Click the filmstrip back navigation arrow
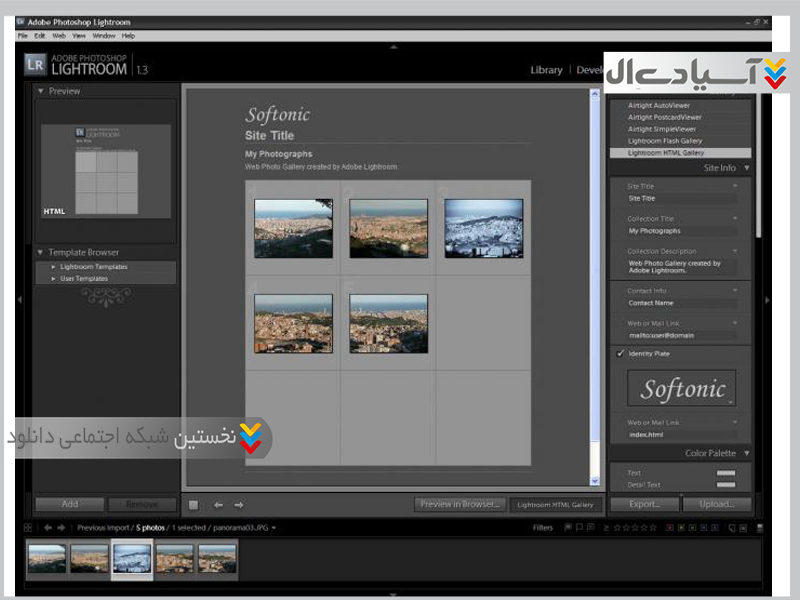This screenshot has height=600, width=800. (x=47, y=527)
